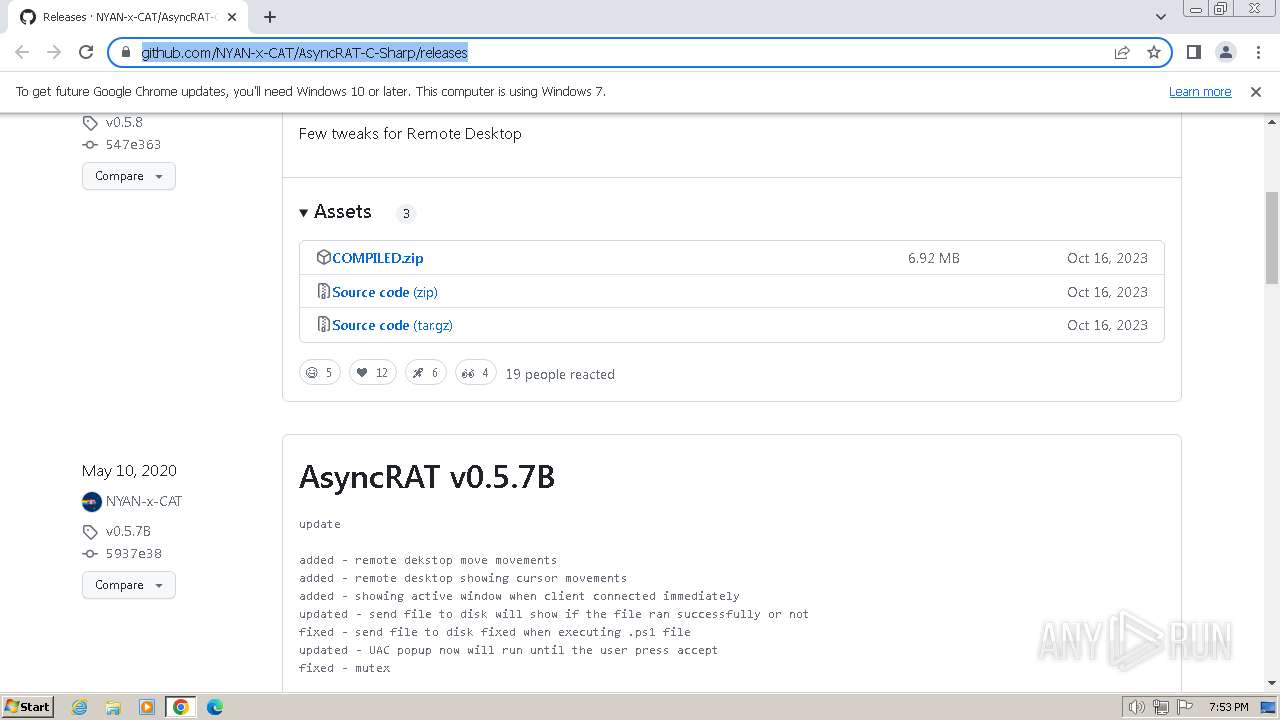The width and height of the screenshot is (1280, 720).
Task: Open the media player taskbar icon
Action: click(147, 707)
